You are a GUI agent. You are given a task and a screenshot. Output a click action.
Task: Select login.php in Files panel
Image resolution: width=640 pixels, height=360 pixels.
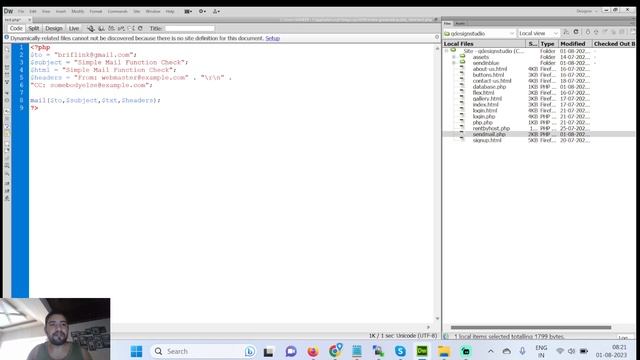pyautogui.click(x=484, y=116)
